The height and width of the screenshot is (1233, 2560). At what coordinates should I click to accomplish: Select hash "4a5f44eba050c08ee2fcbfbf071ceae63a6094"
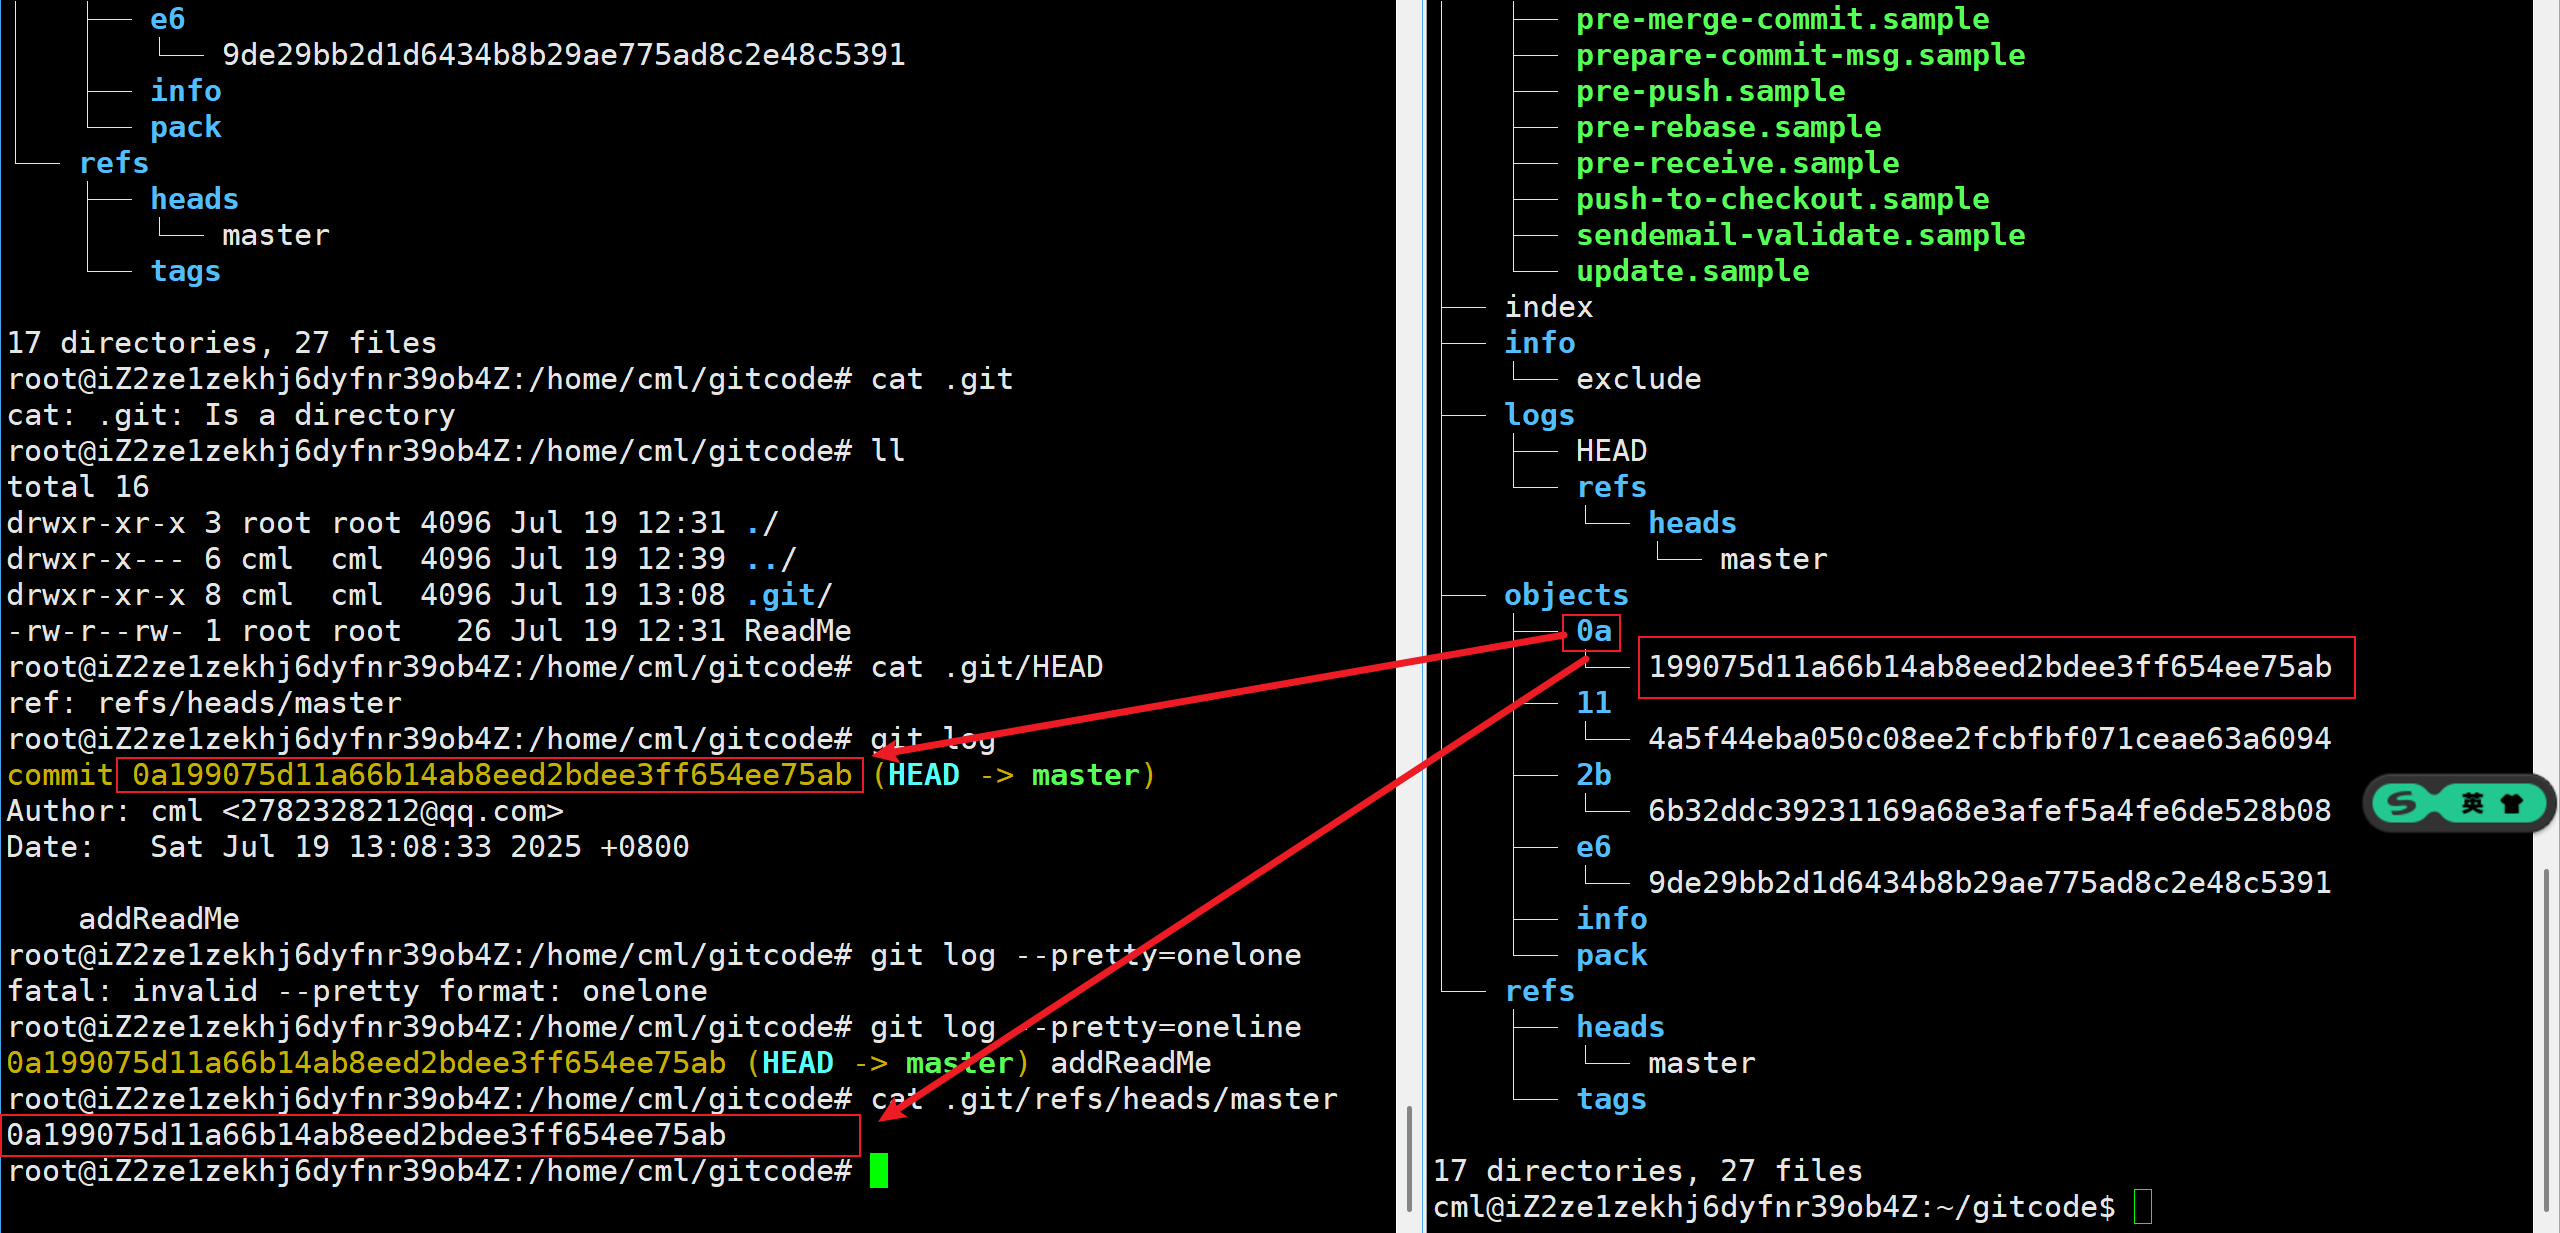tap(1989, 739)
